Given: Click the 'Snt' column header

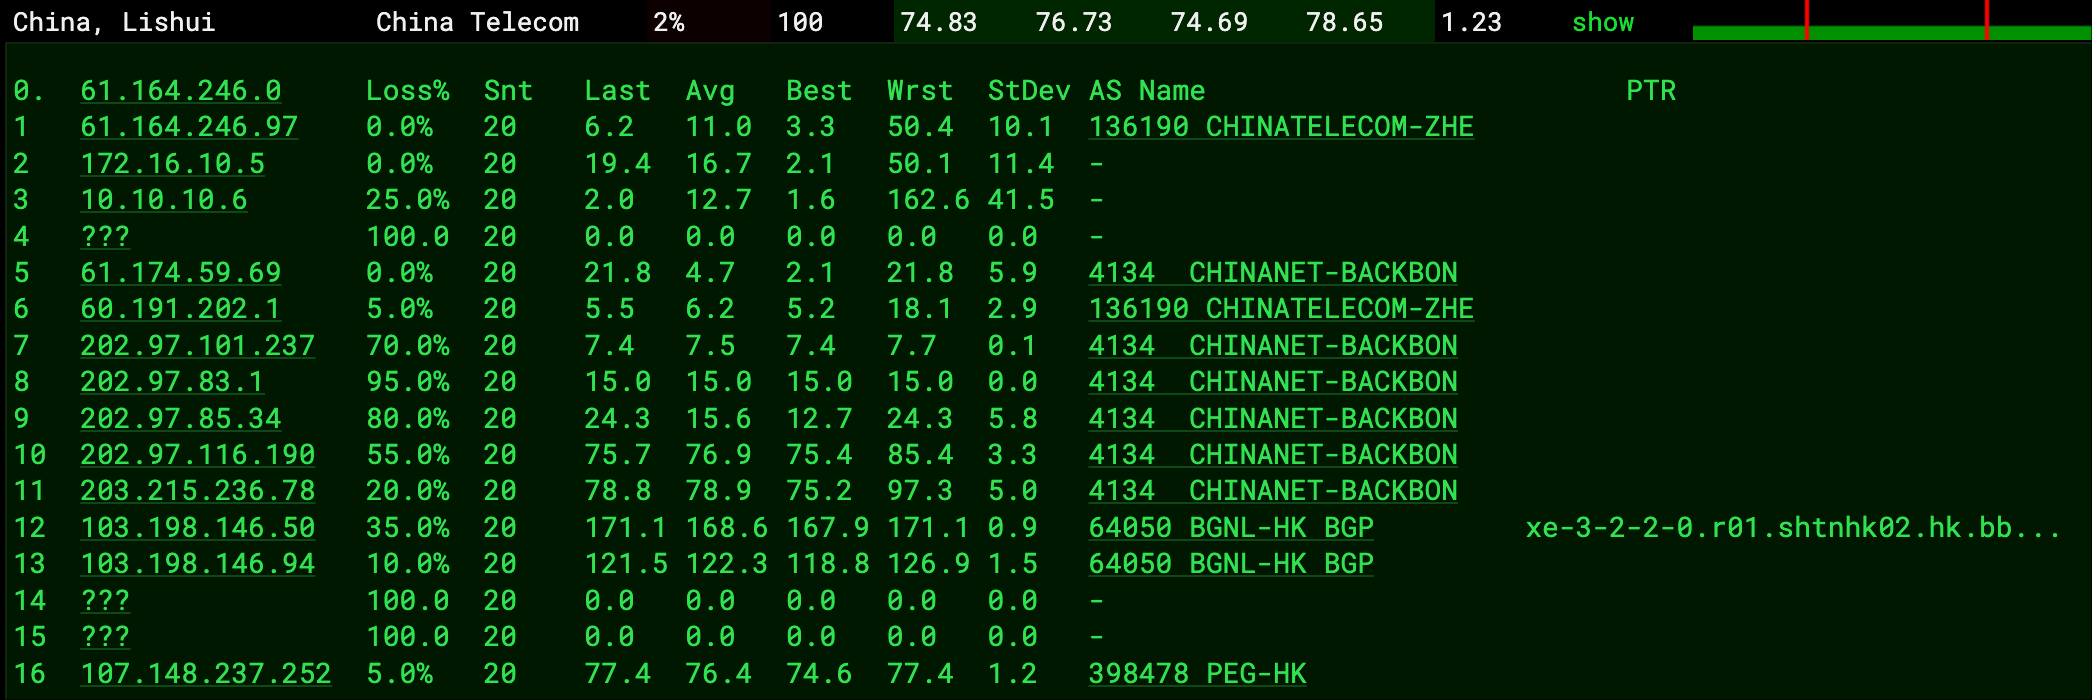Looking at the screenshot, I should pyautogui.click(x=508, y=91).
